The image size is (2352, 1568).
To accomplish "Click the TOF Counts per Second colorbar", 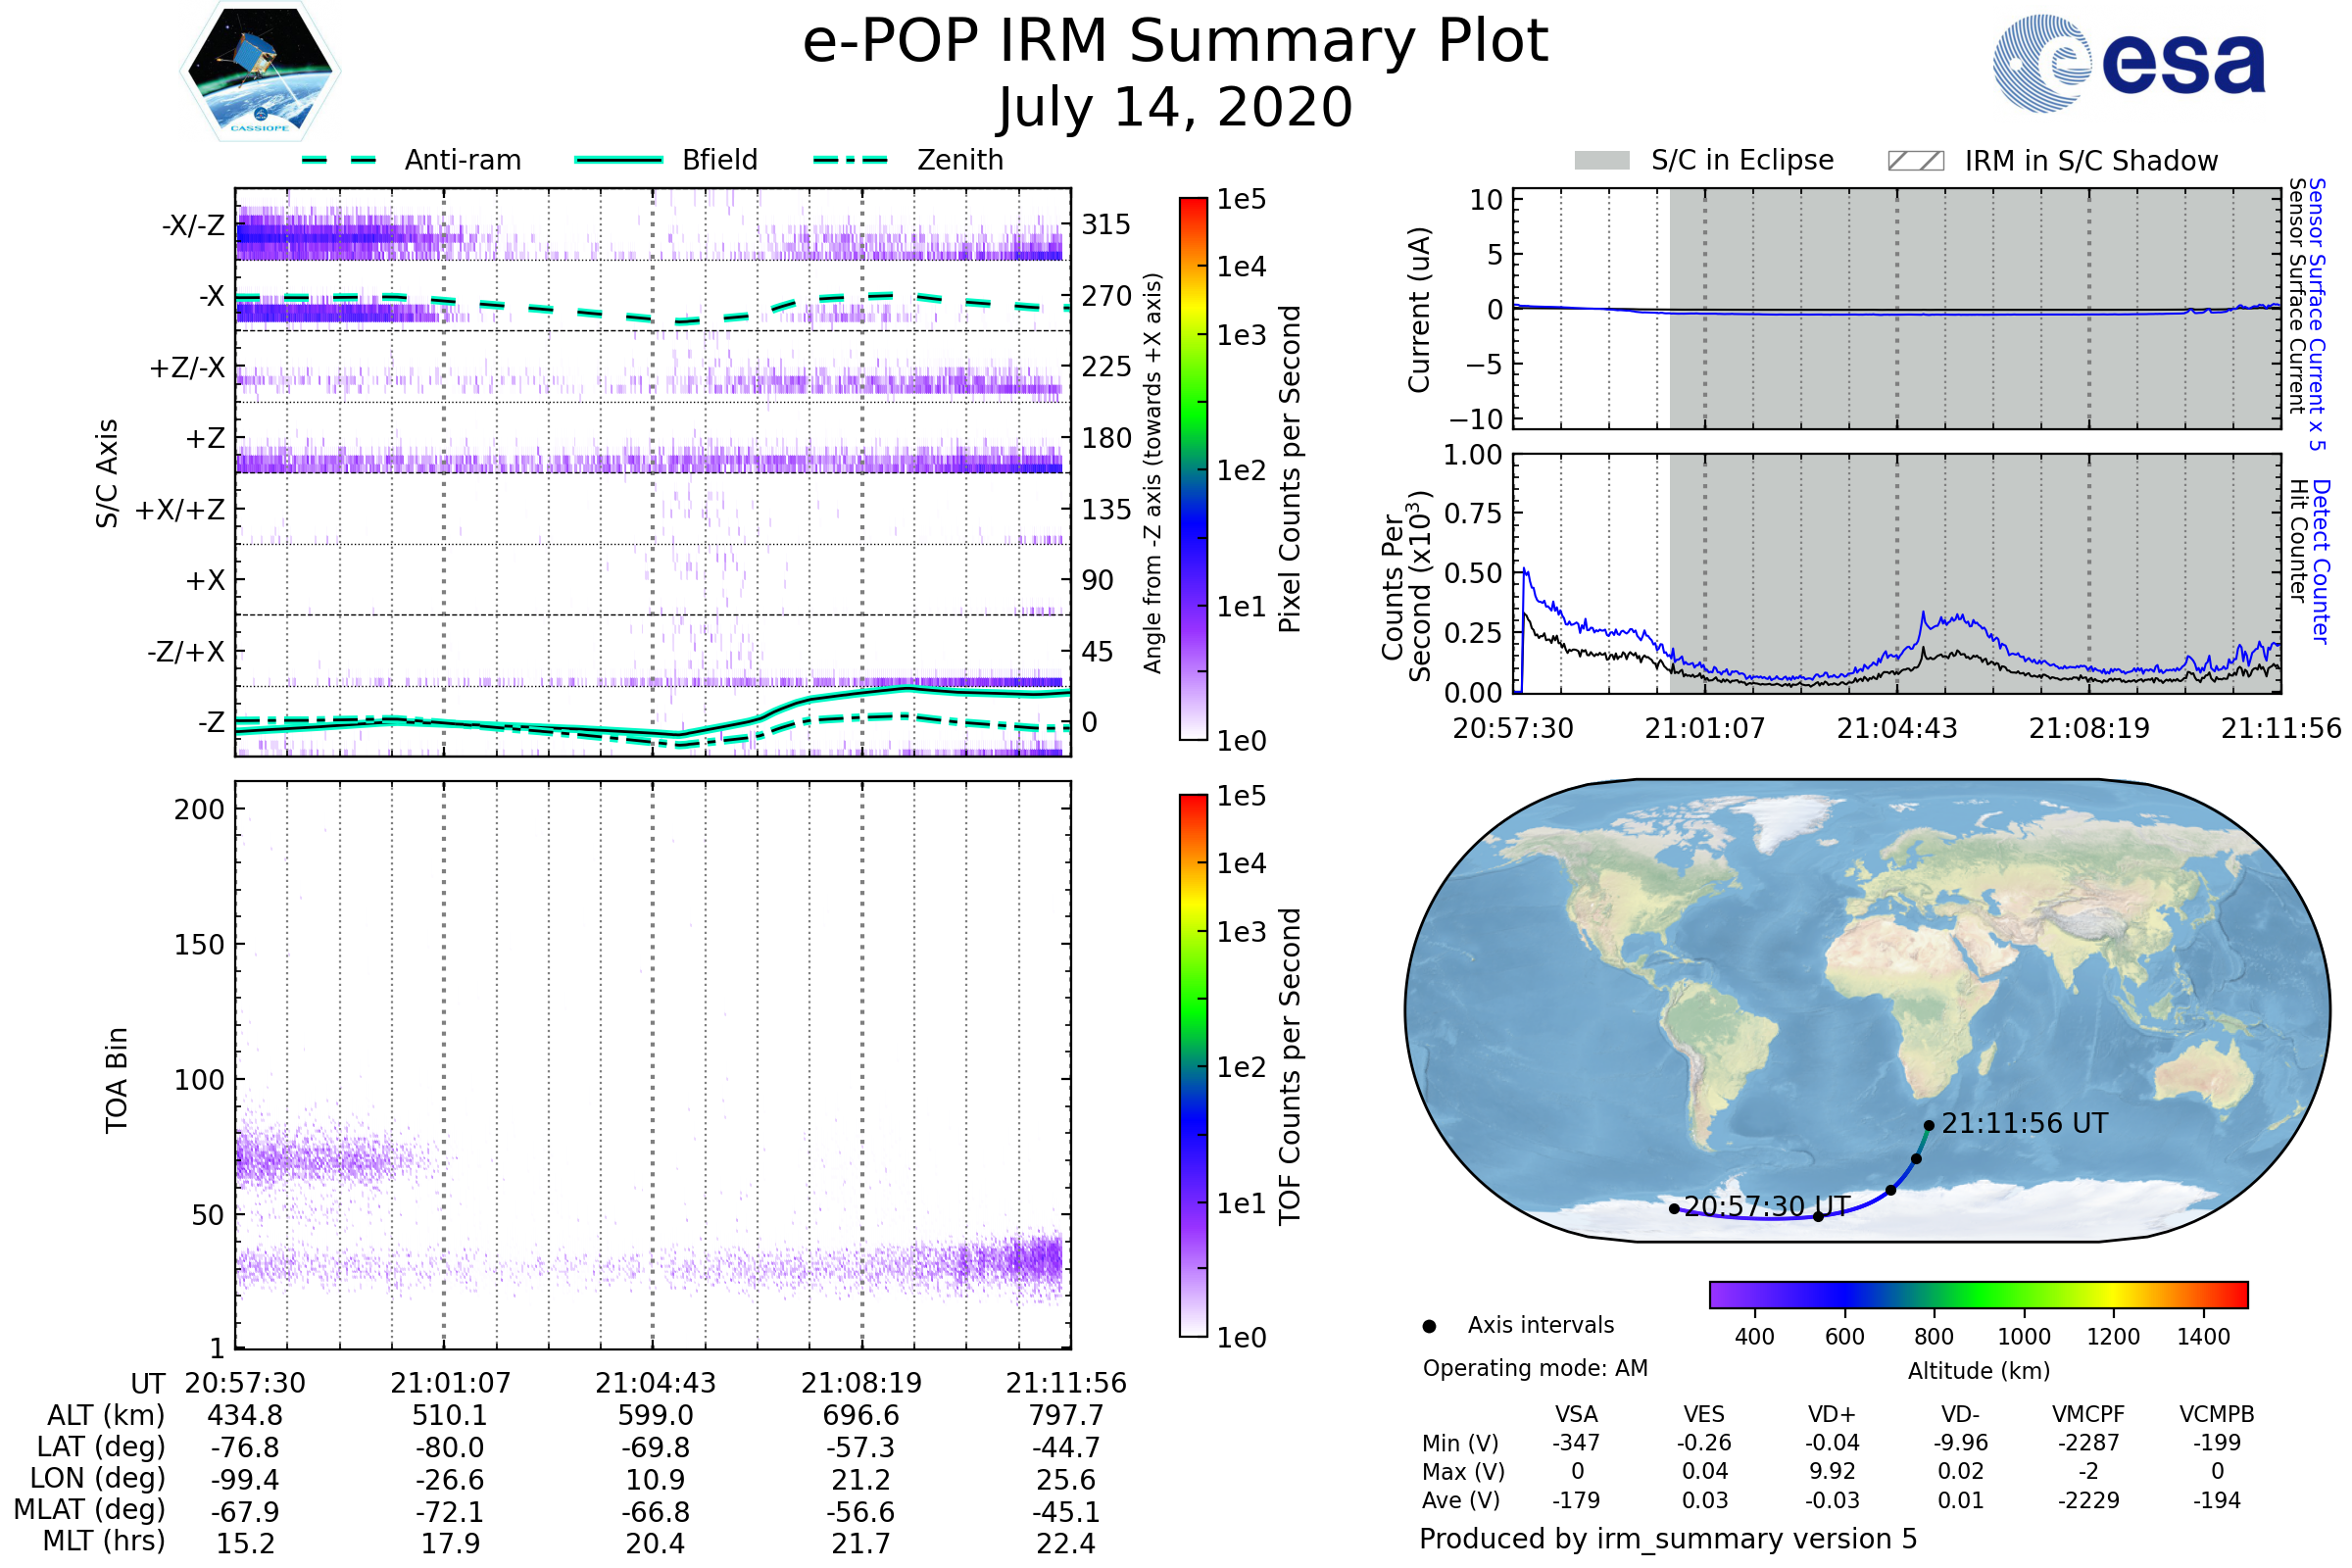I will [x=1193, y=1065].
